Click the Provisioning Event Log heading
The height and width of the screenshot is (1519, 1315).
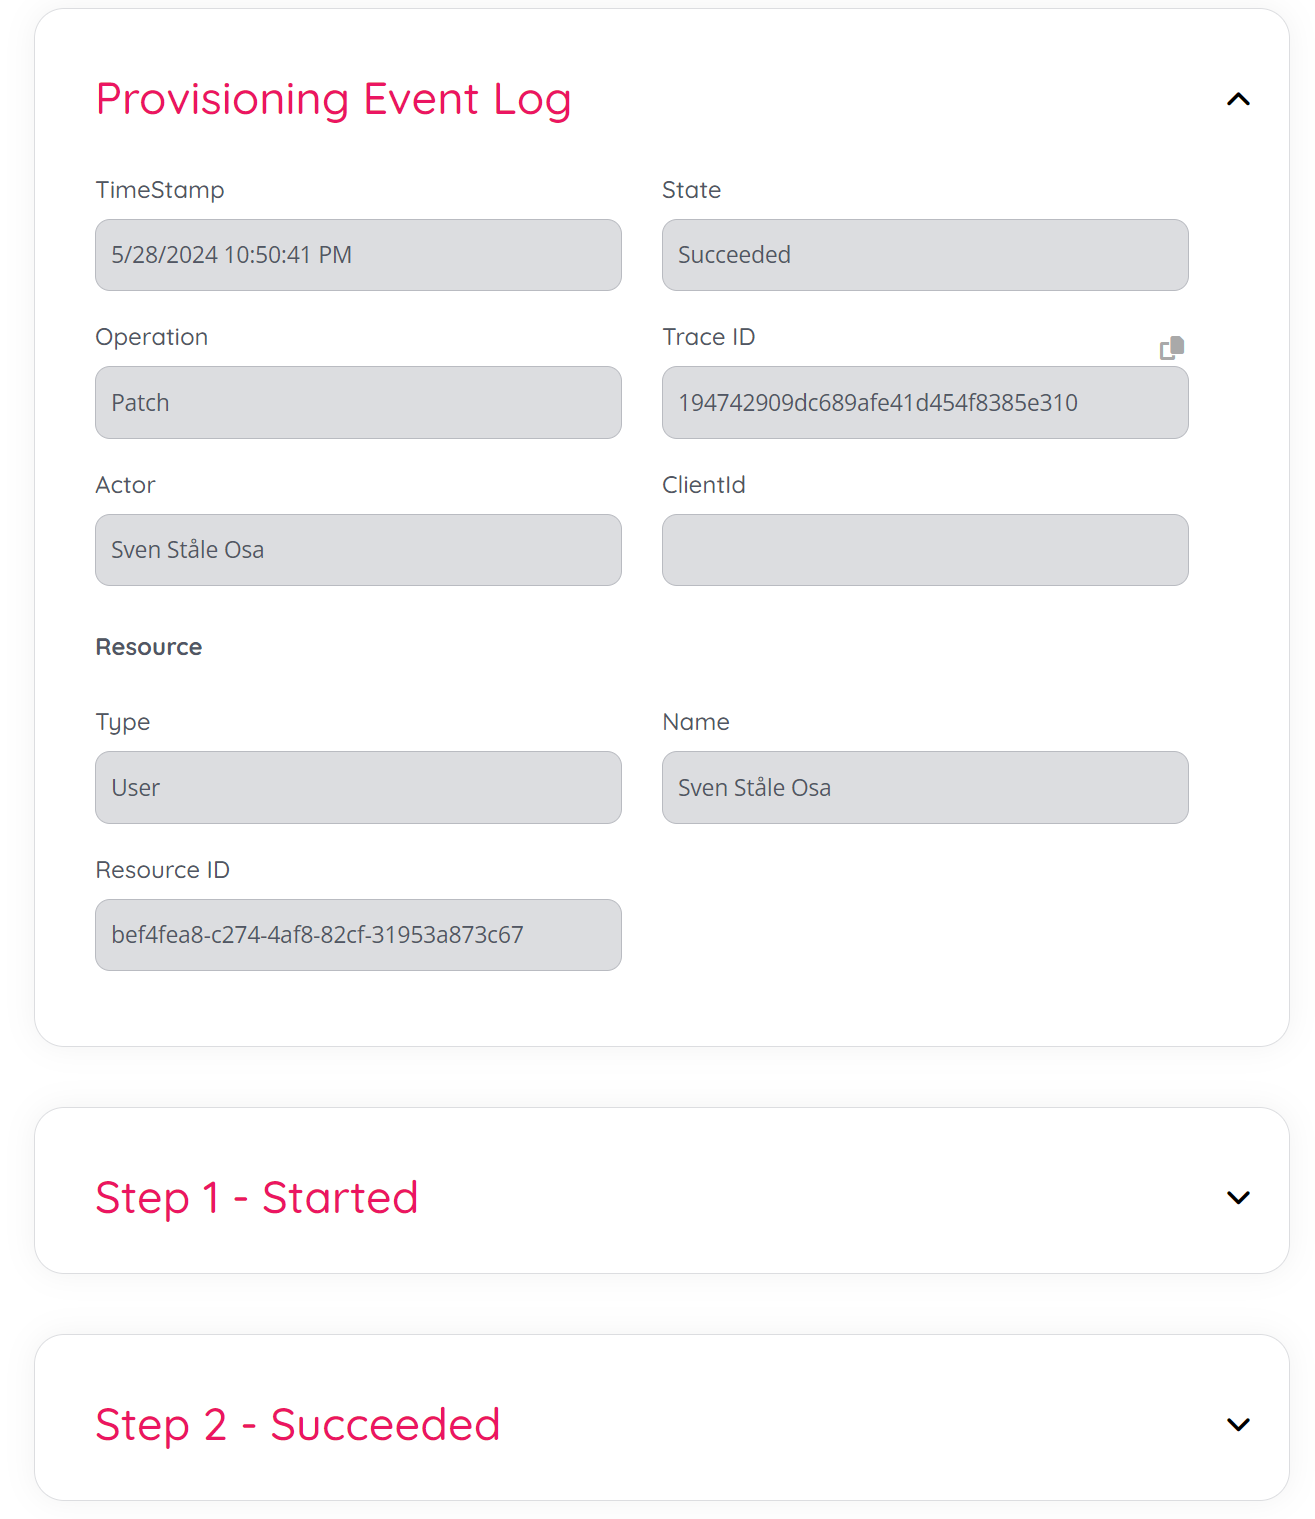click(333, 100)
